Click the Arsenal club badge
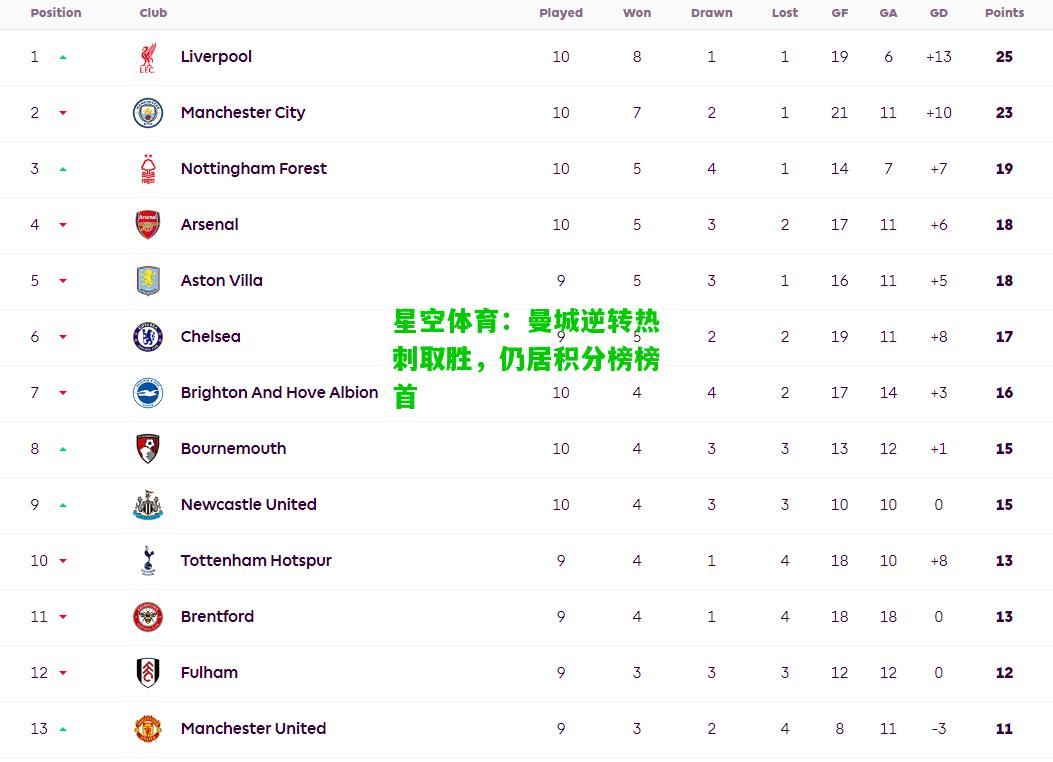The width and height of the screenshot is (1053, 762). tap(148, 225)
